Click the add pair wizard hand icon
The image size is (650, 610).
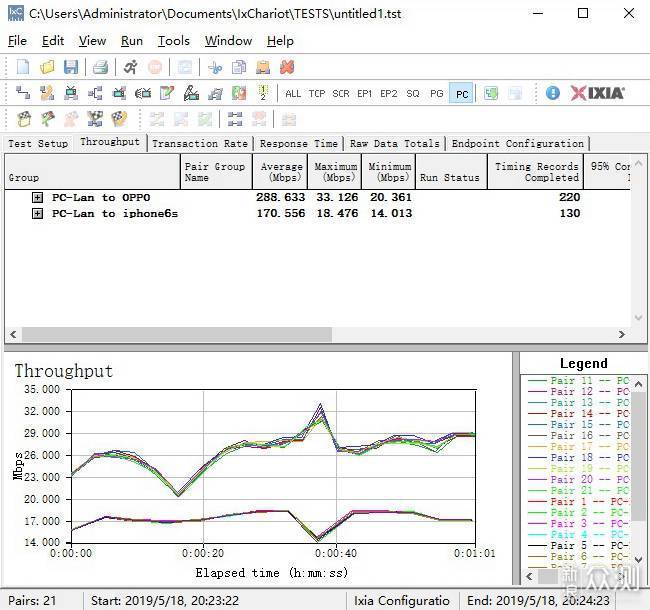47,93
